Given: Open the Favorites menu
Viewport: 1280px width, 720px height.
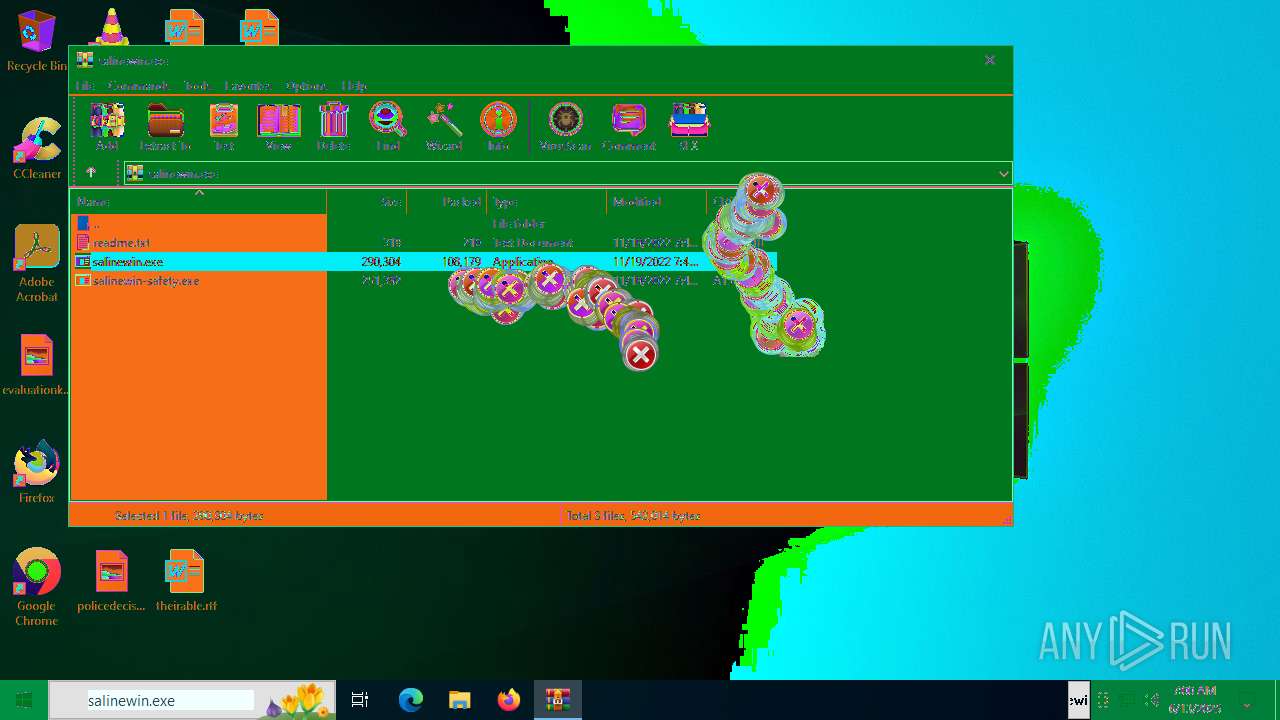Looking at the screenshot, I should (x=247, y=86).
